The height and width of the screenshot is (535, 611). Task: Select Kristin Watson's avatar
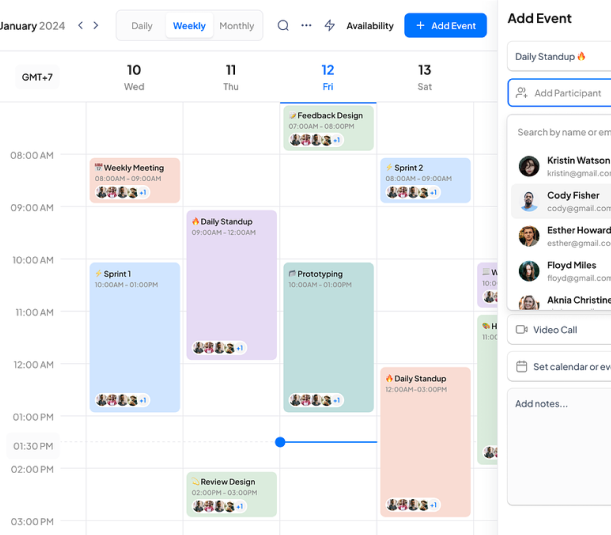click(529, 166)
